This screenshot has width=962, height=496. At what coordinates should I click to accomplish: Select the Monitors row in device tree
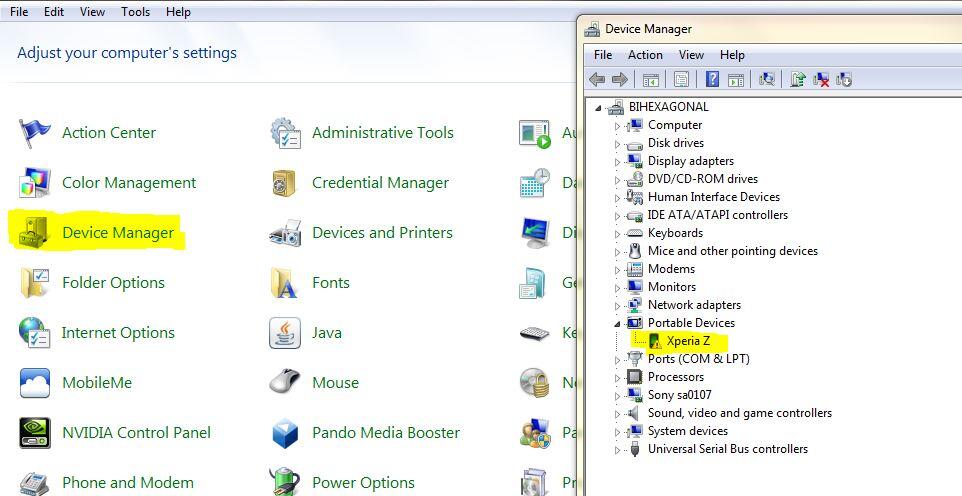(672, 287)
